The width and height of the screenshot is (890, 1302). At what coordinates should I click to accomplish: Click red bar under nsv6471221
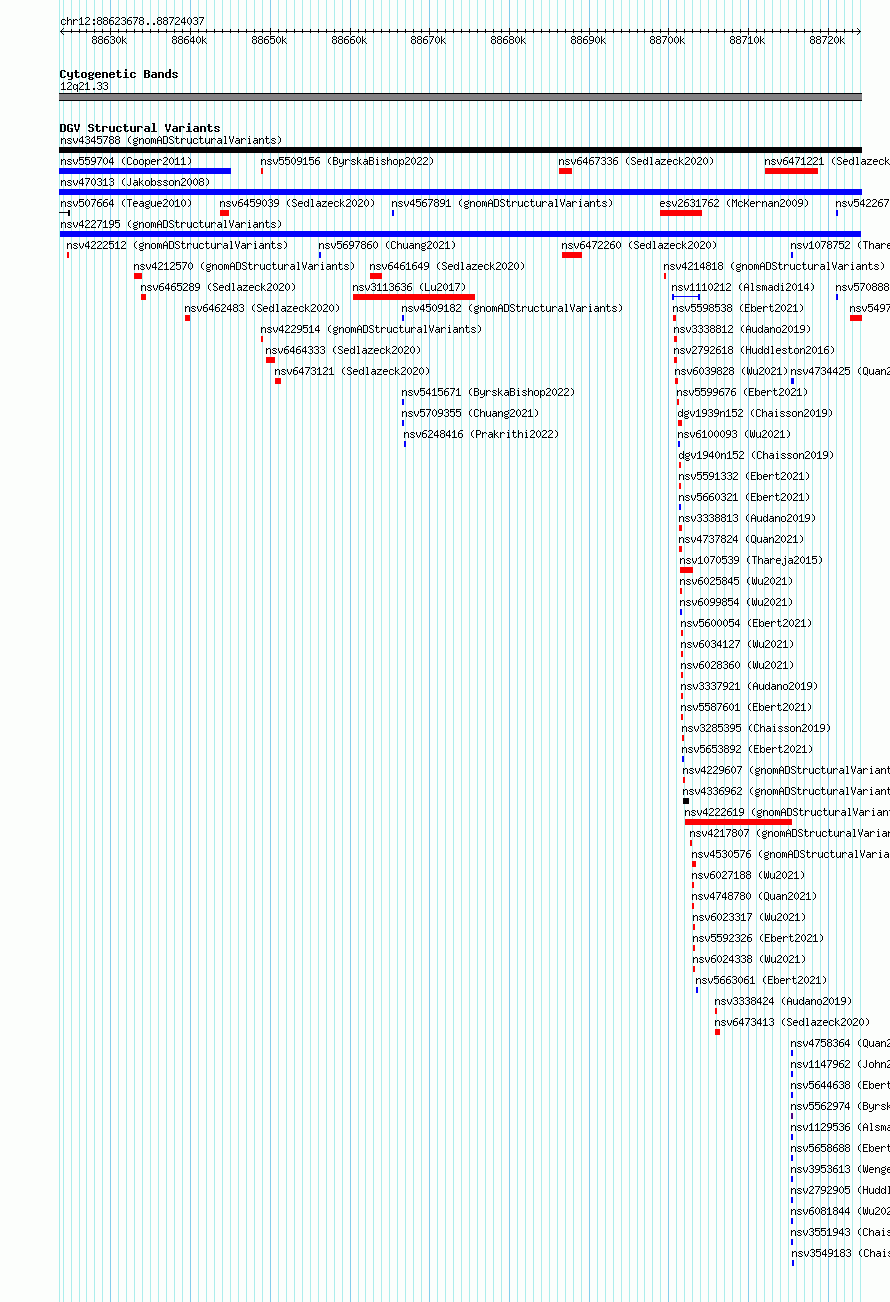791,171
